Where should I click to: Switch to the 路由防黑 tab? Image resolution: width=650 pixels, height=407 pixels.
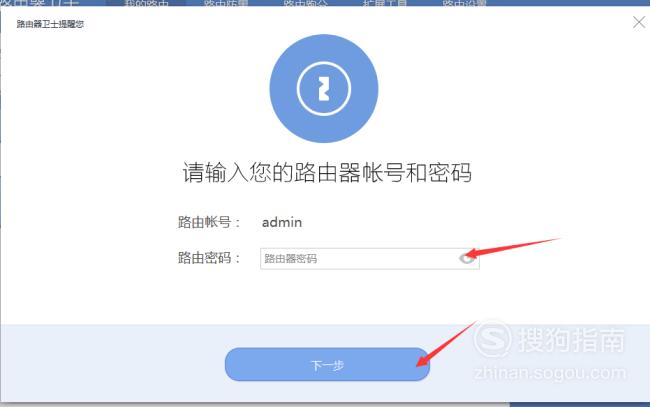point(226,3)
